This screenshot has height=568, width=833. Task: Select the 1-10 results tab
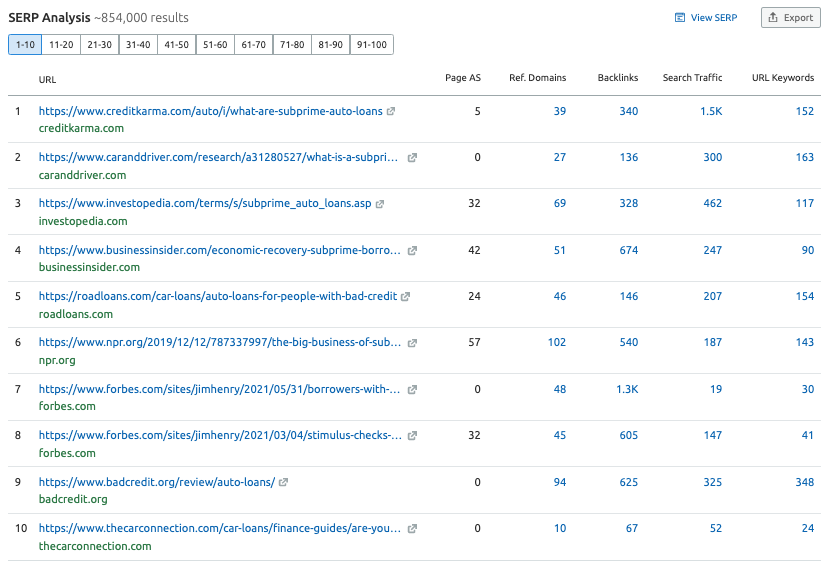click(25, 45)
